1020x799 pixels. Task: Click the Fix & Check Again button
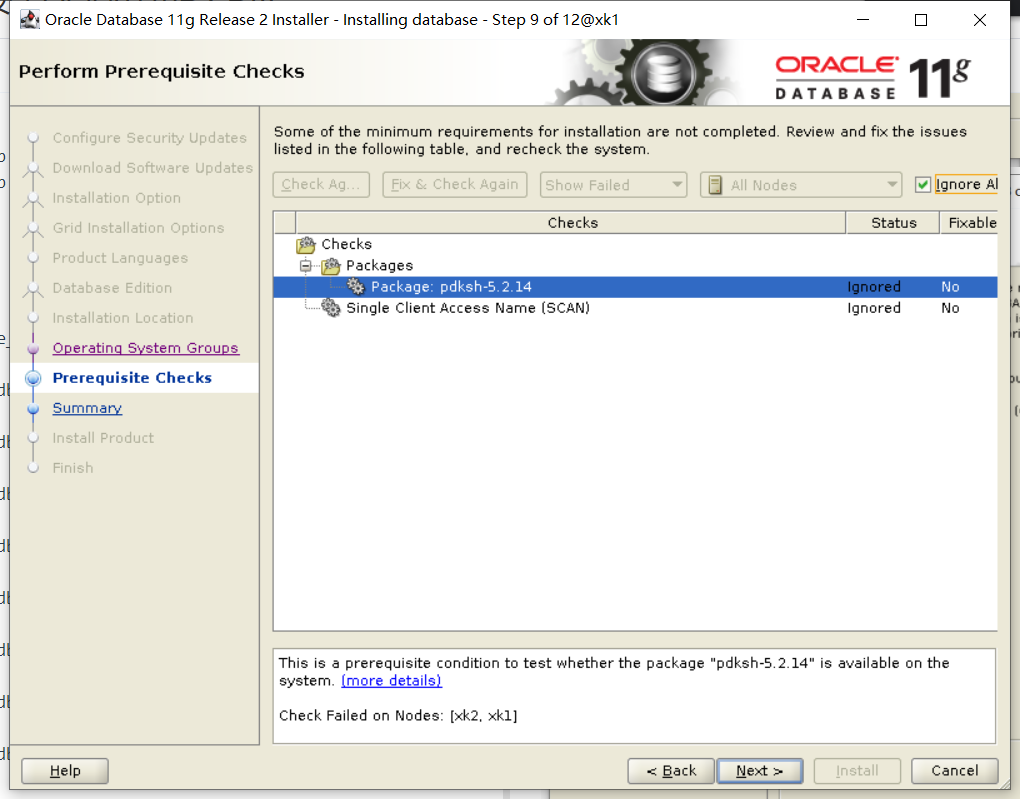[455, 185]
